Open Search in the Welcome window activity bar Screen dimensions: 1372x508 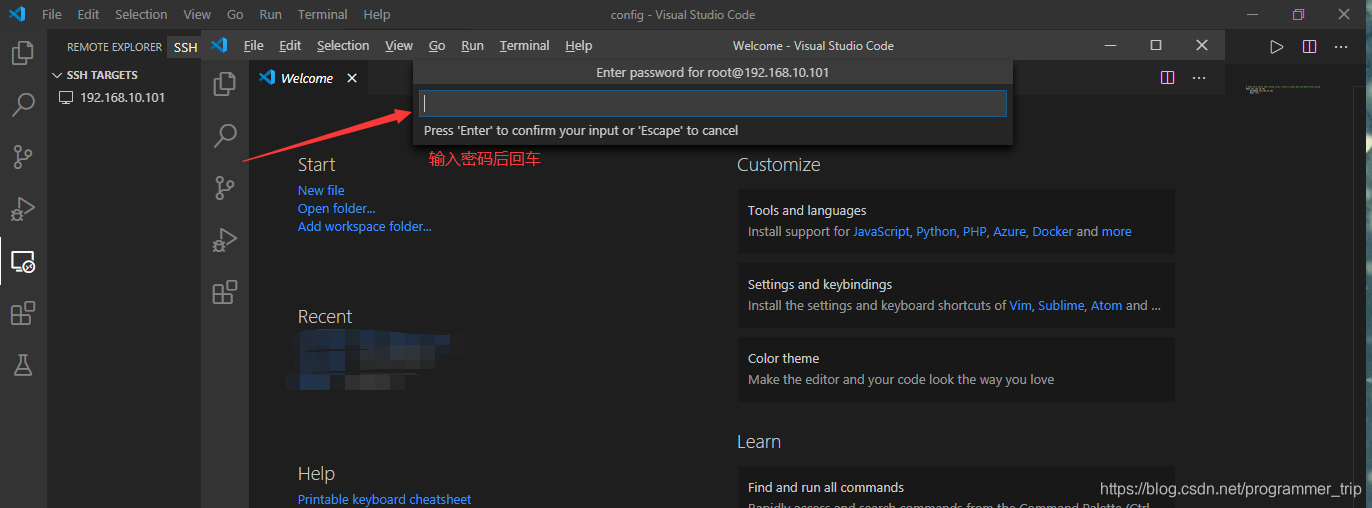click(225, 135)
